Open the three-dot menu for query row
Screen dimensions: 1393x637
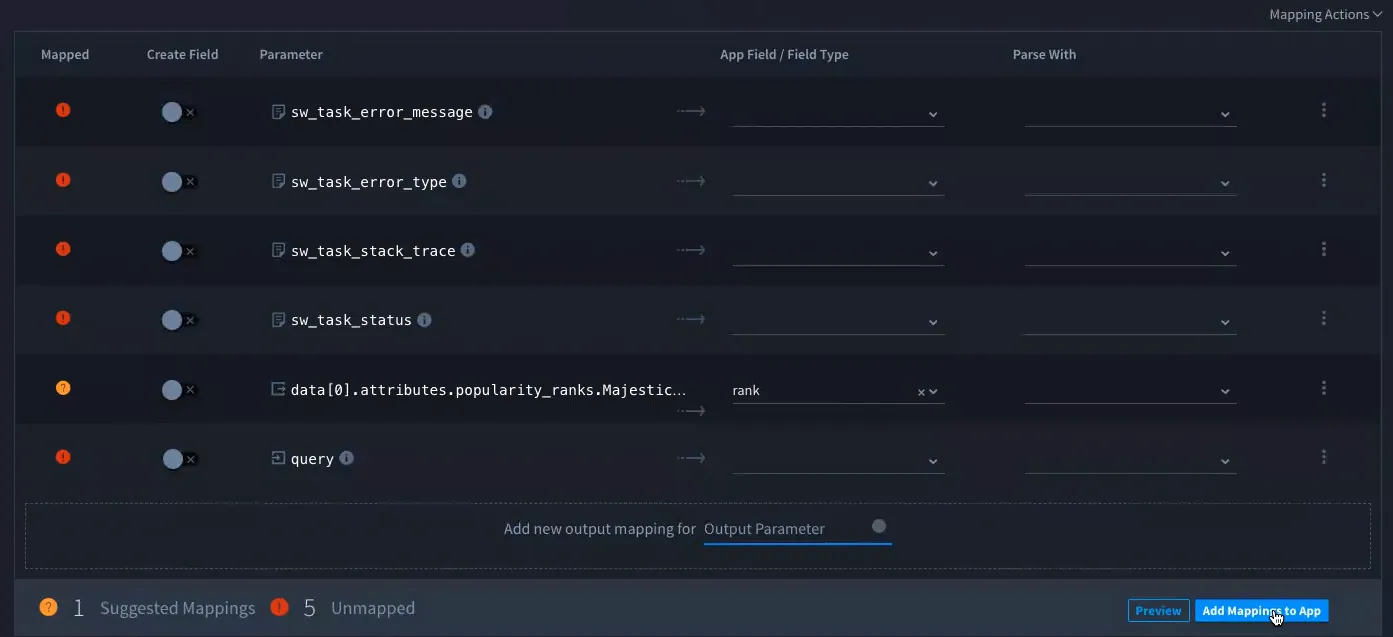(1323, 457)
